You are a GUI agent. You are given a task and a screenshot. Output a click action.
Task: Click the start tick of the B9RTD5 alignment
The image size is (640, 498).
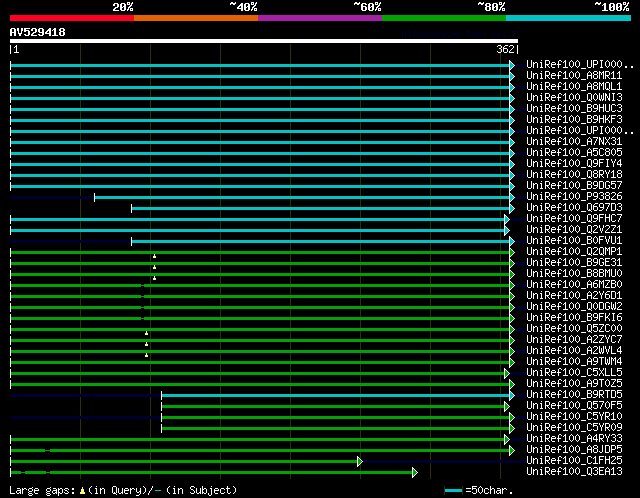(x=162, y=396)
